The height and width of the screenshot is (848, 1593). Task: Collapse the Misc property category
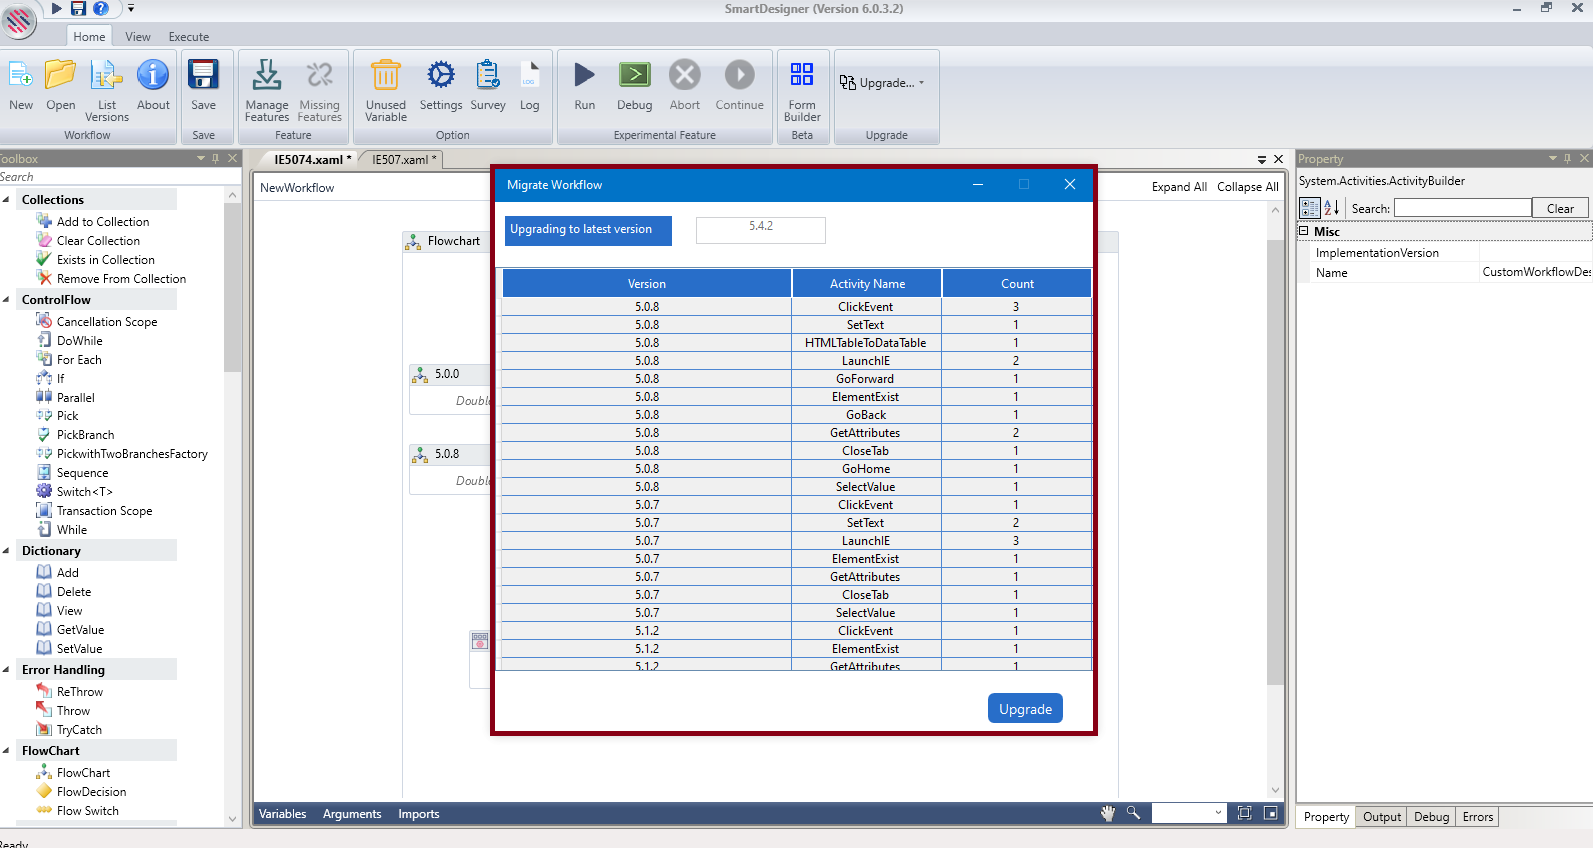[x=1304, y=231]
